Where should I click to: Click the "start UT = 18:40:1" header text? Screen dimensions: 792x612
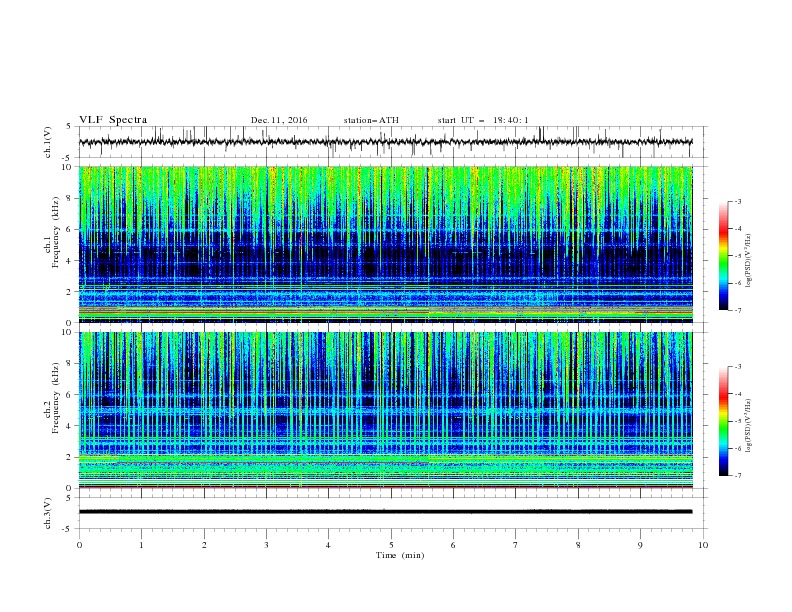pos(483,120)
